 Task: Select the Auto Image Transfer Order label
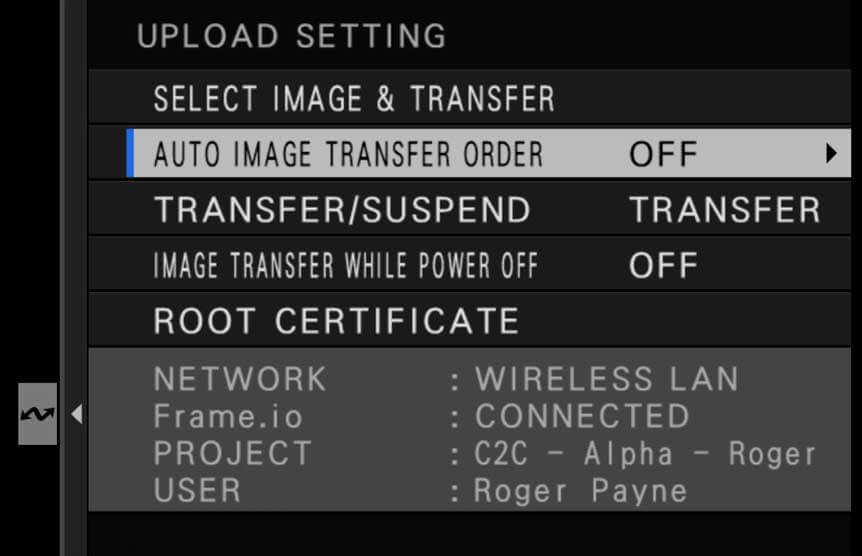pyautogui.click(x=348, y=154)
